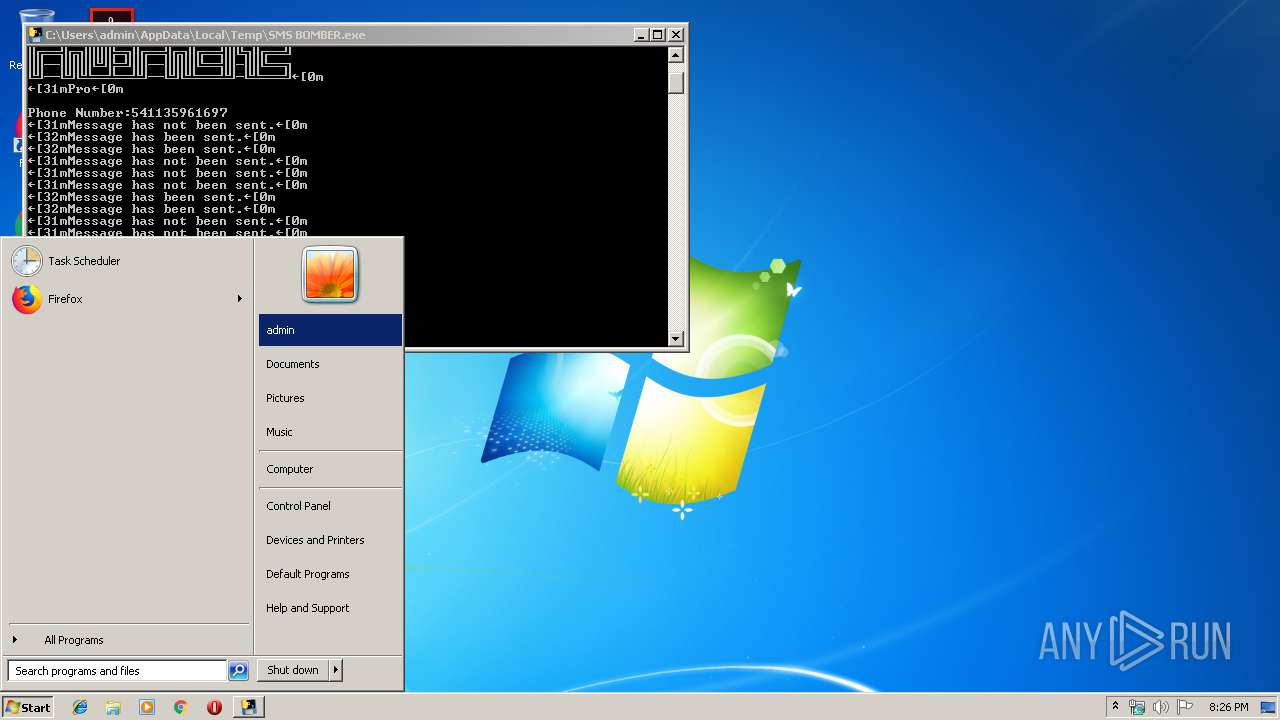
Task: Click the taskbar clock 8:26 PM
Action: click(x=1228, y=707)
